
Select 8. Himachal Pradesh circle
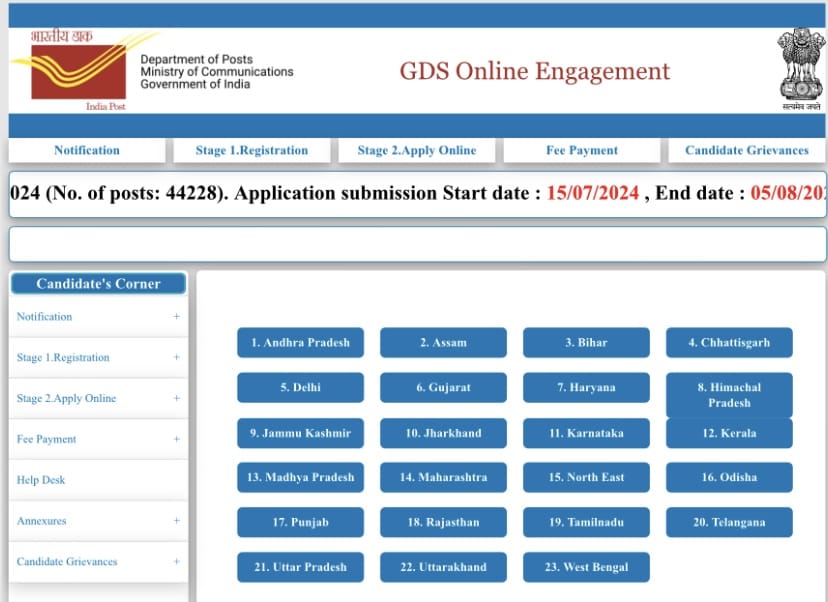coord(729,395)
